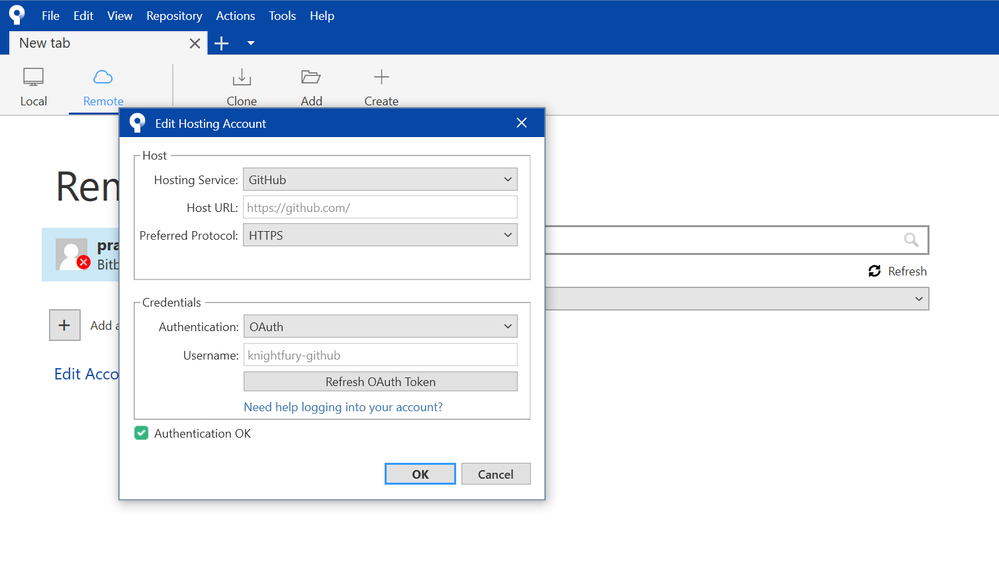Toggle the Authentication OK checkbox
The image size is (999, 588).
point(142,433)
